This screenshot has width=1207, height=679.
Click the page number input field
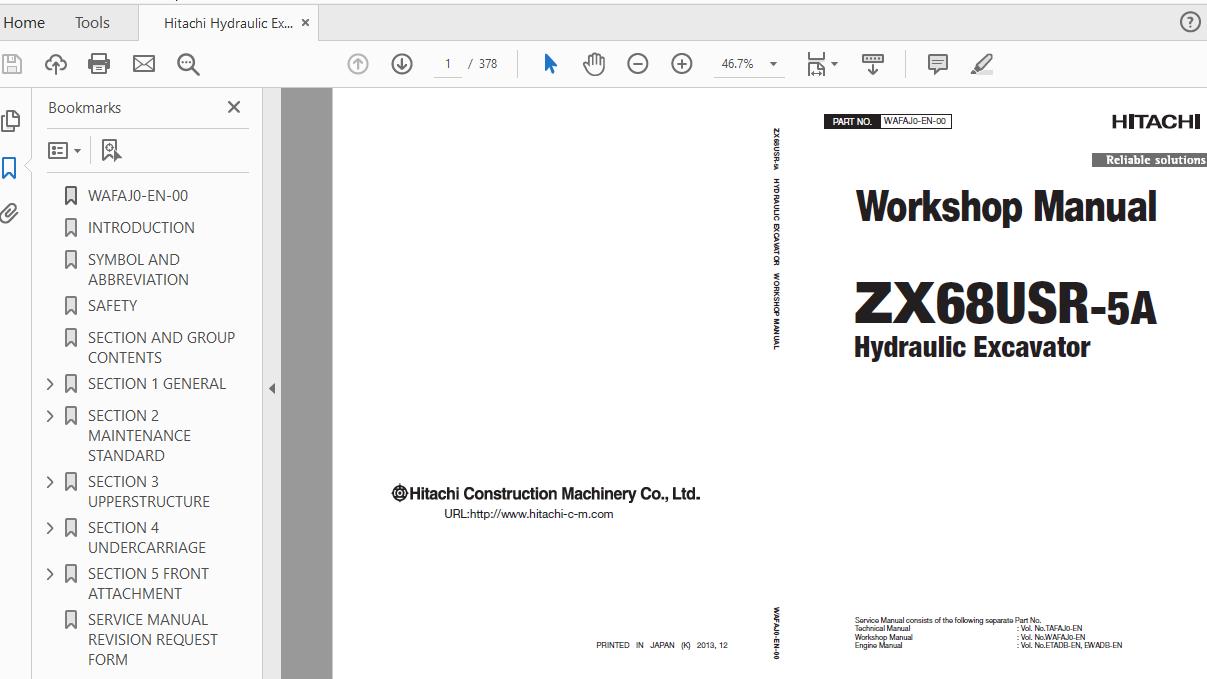tap(448, 64)
